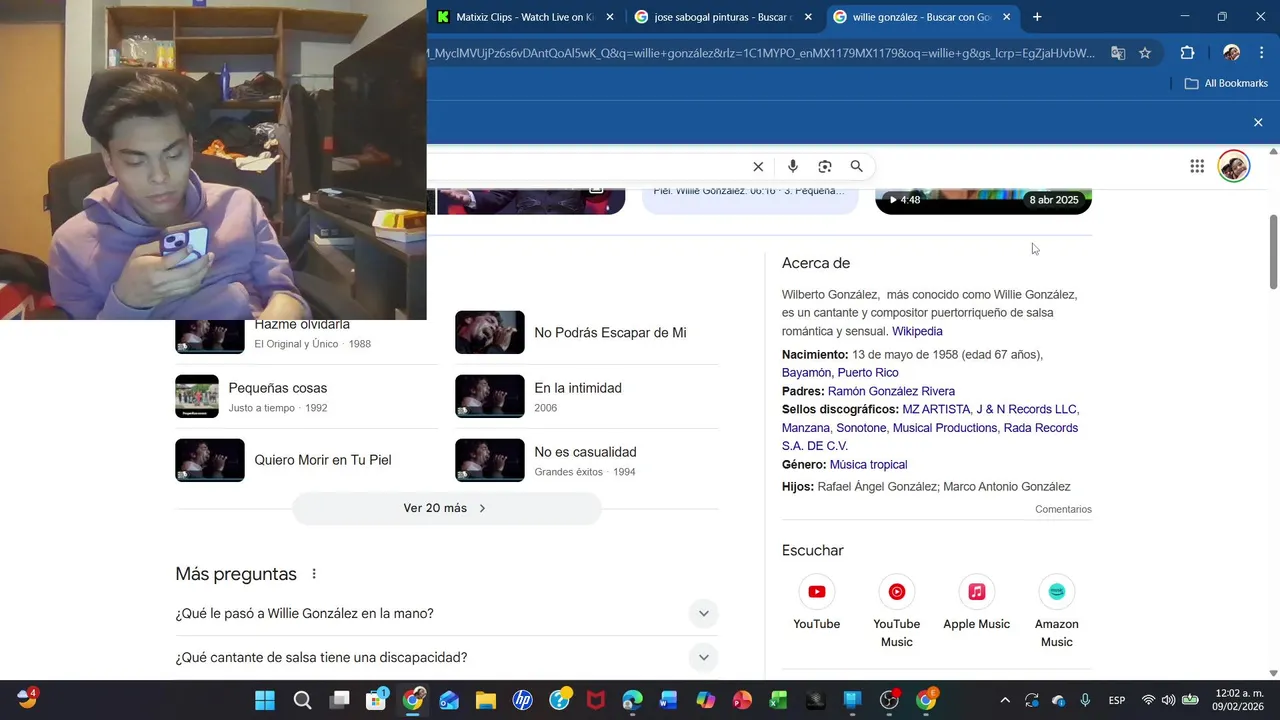Open Apple Music under Escuchar
The width and height of the screenshot is (1280, 720).
[x=976, y=603]
